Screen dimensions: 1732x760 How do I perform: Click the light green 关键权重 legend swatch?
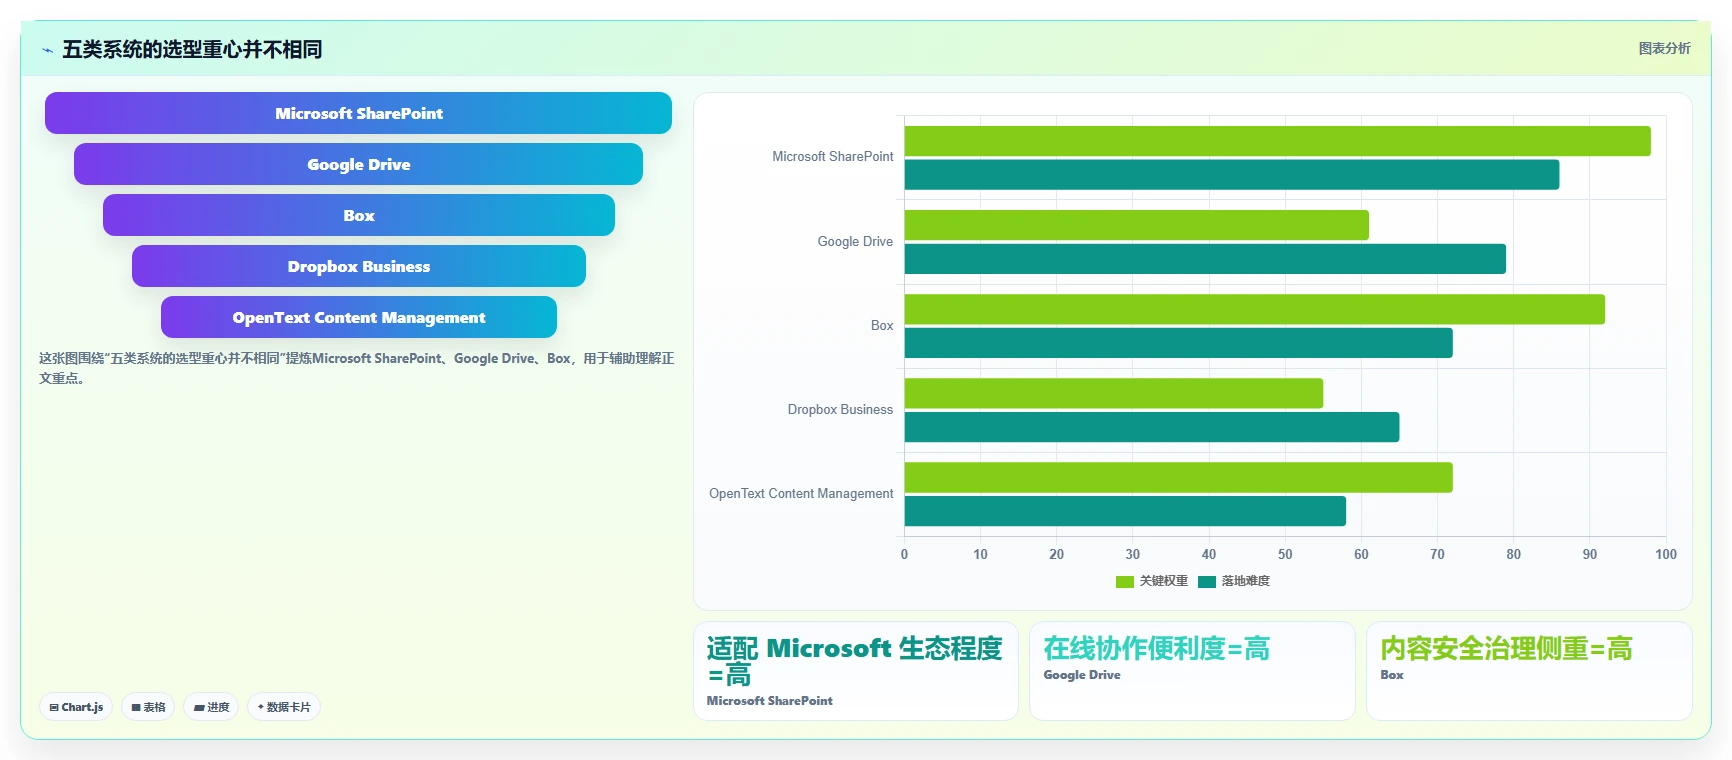pyautogui.click(x=1125, y=582)
